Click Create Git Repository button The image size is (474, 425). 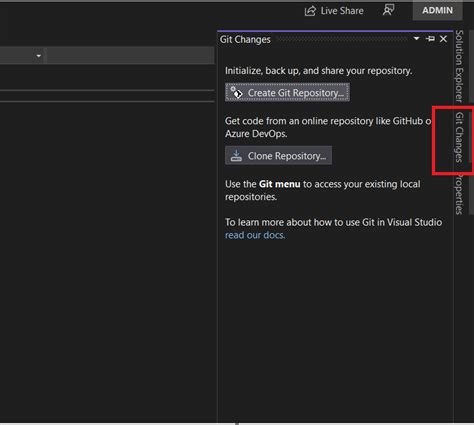(x=287, y=92)
